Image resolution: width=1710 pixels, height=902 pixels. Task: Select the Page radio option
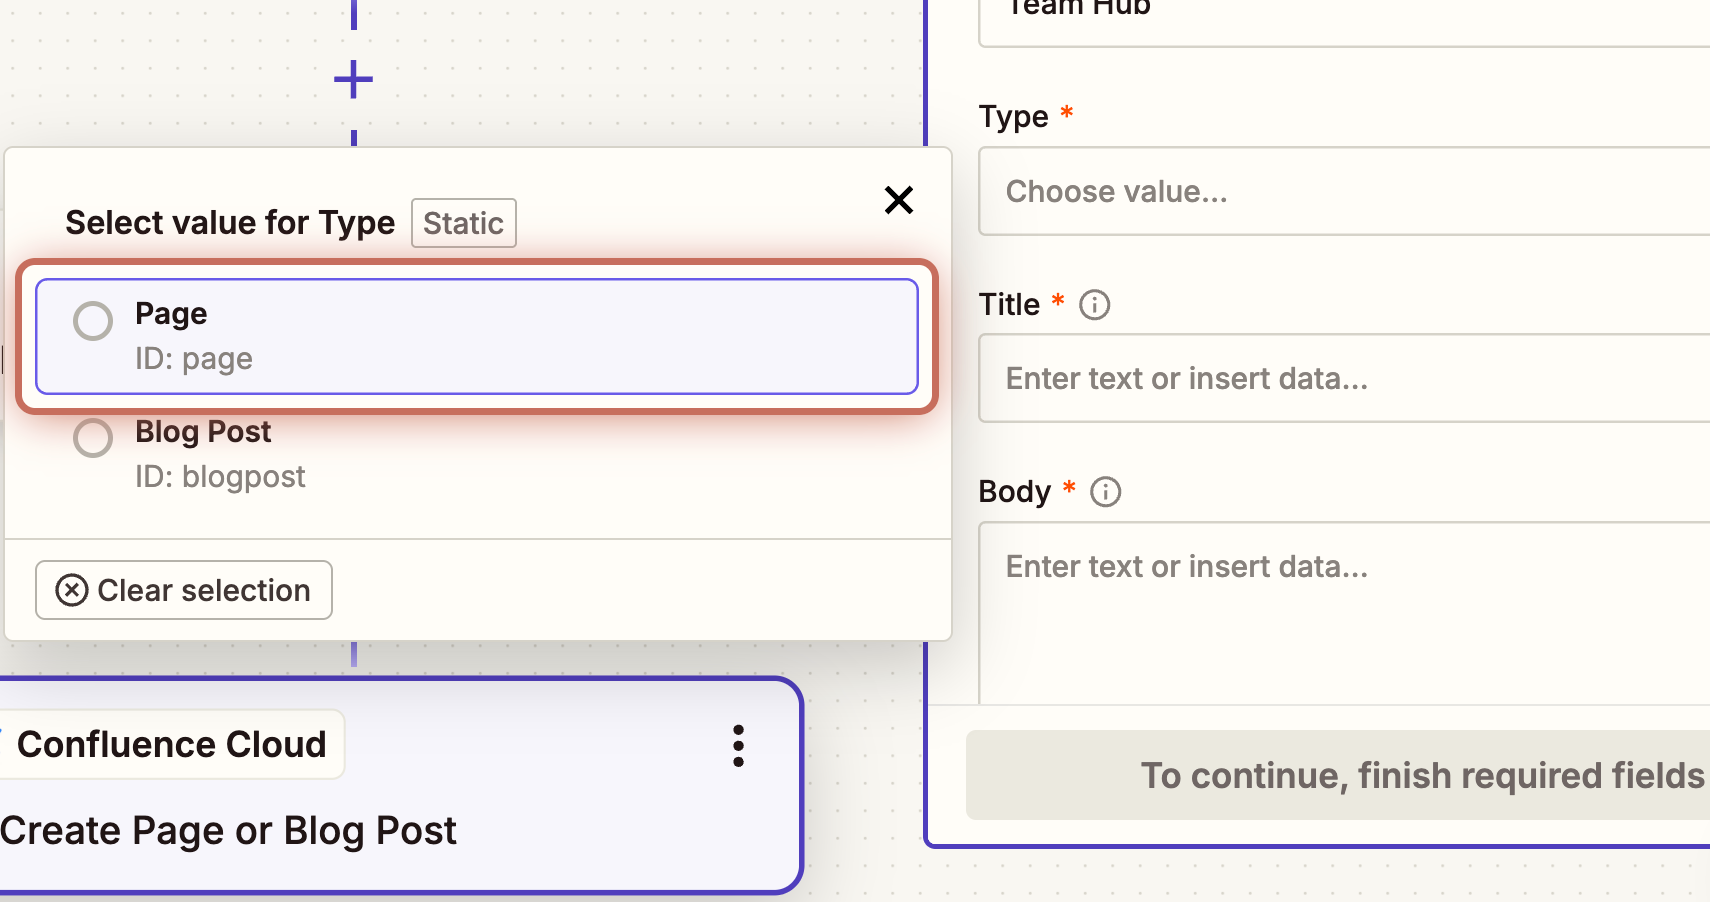93,321
